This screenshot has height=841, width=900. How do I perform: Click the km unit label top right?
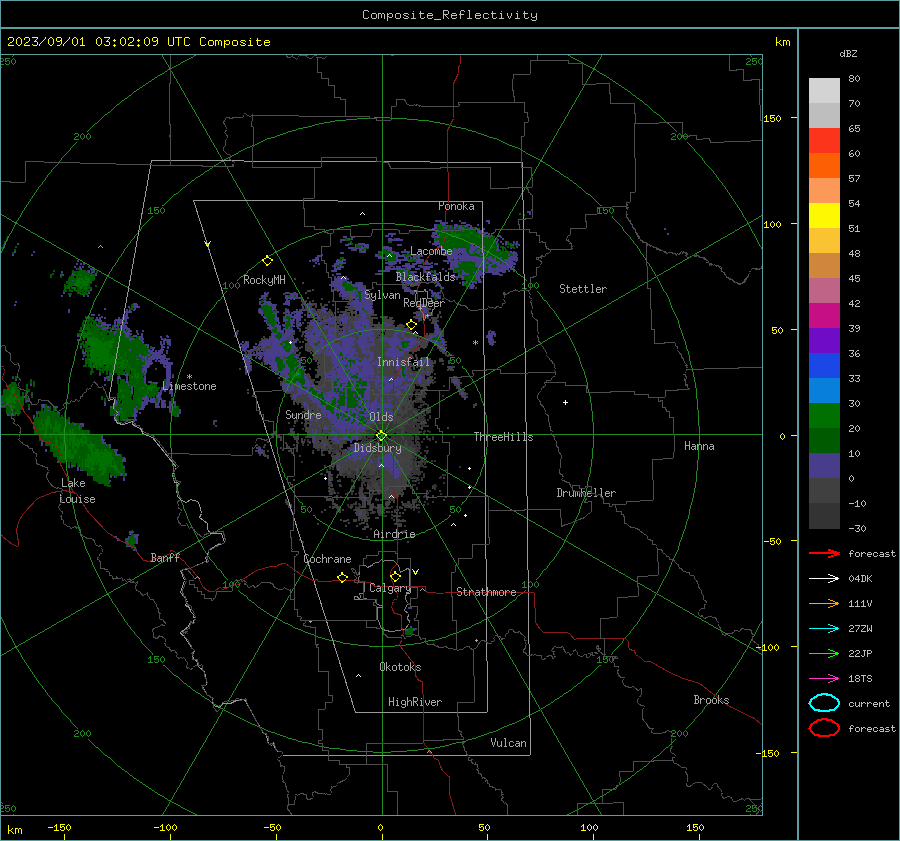pos(782,42)
